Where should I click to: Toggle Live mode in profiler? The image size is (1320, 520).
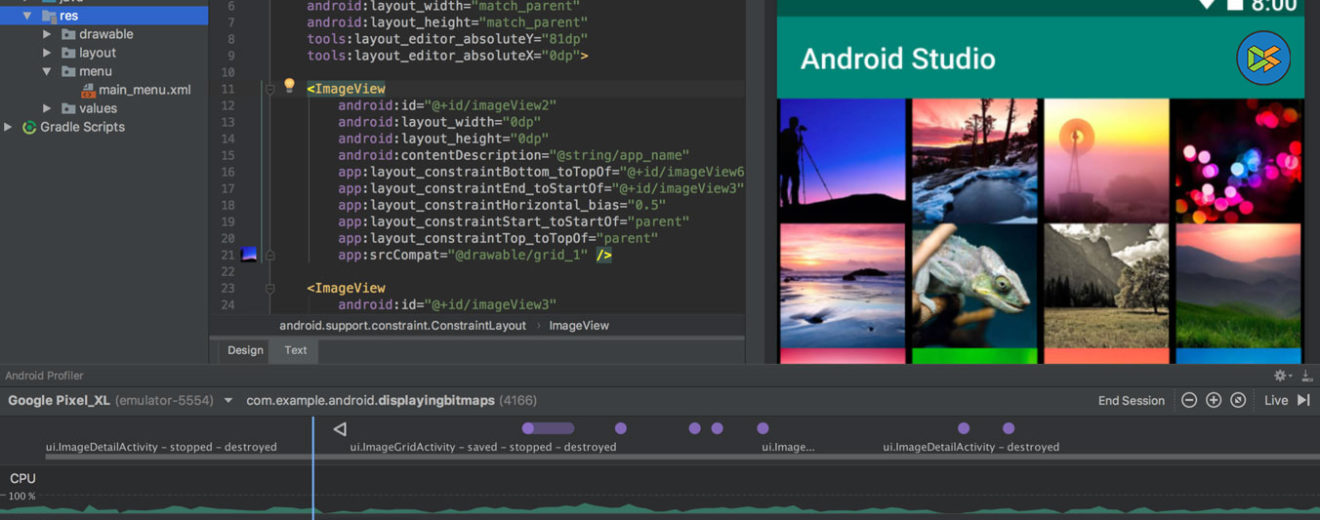pyautogui.click(x=1276, y=400)
